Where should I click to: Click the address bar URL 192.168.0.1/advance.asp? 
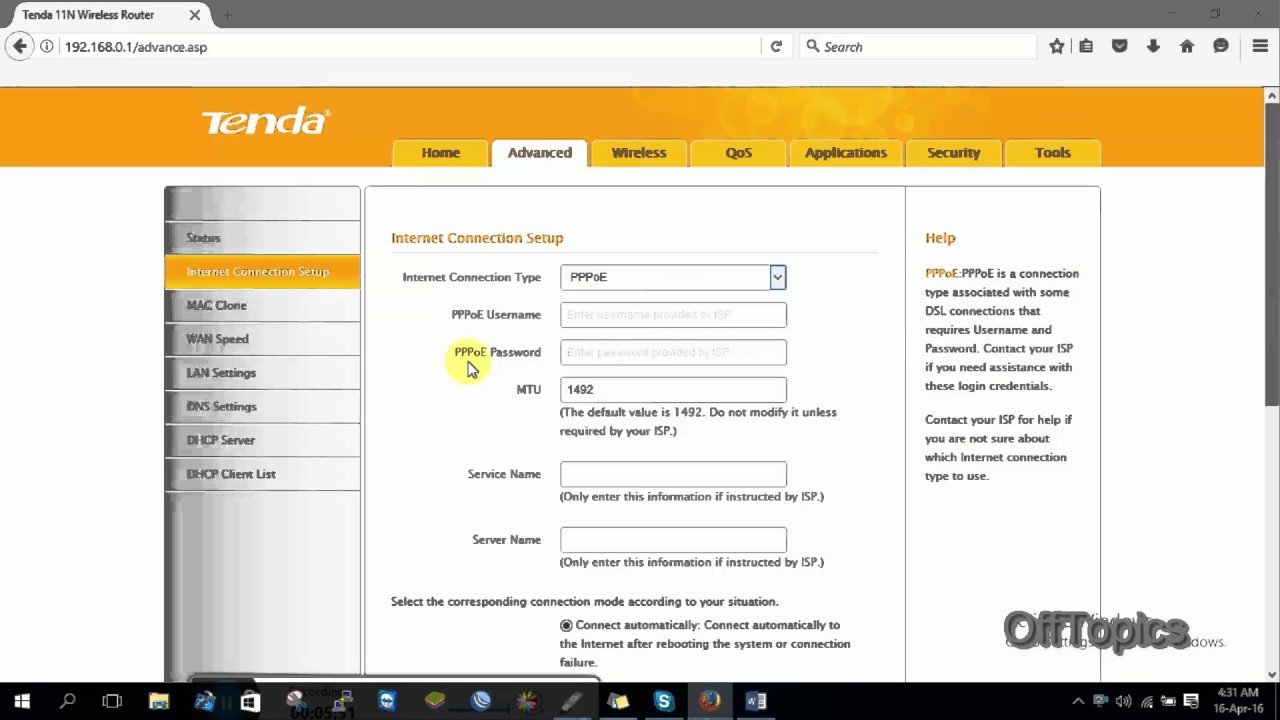(x=136, y=47)
